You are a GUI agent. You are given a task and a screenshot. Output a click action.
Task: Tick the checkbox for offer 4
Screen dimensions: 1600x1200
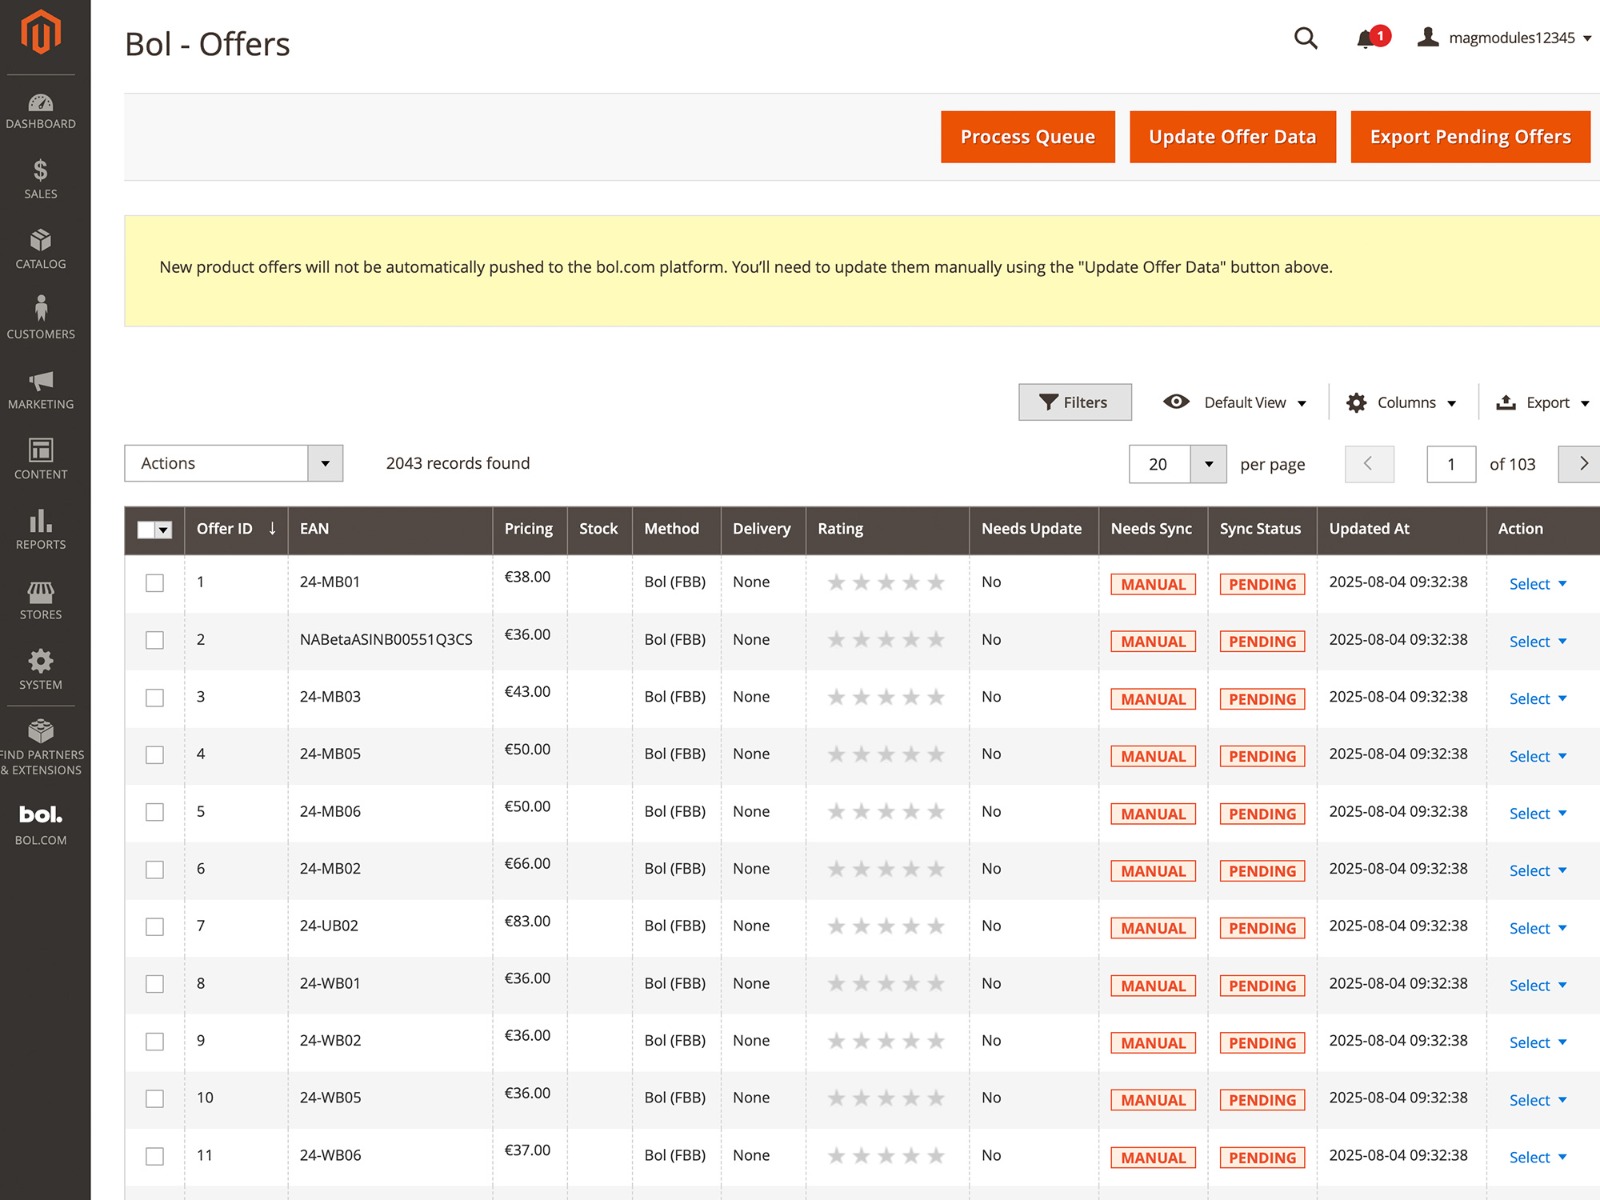click(155, 754)
